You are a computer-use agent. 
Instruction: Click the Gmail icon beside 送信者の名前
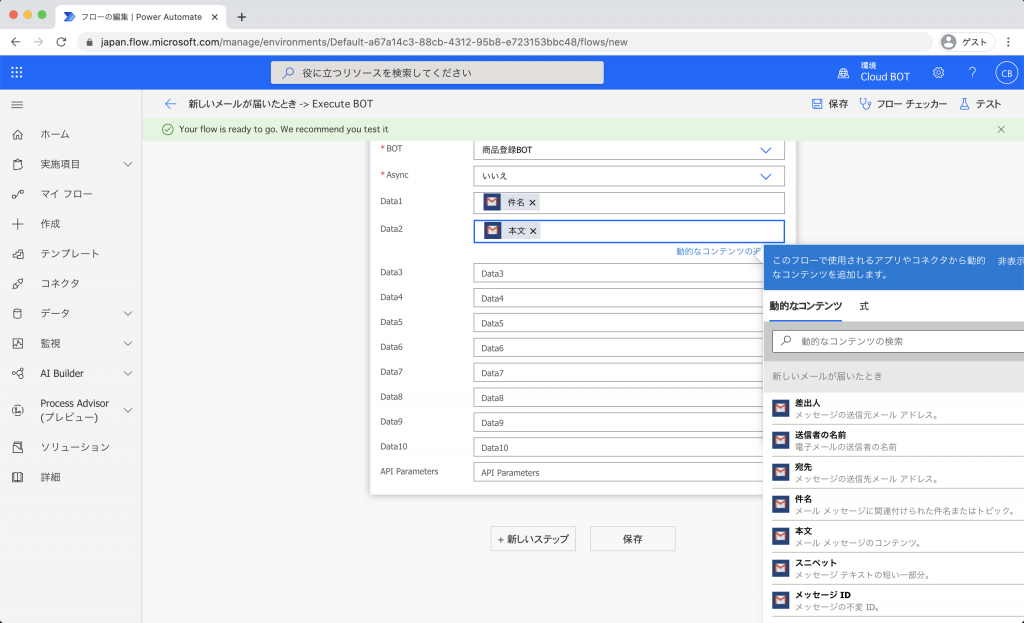tap(780, 440)
